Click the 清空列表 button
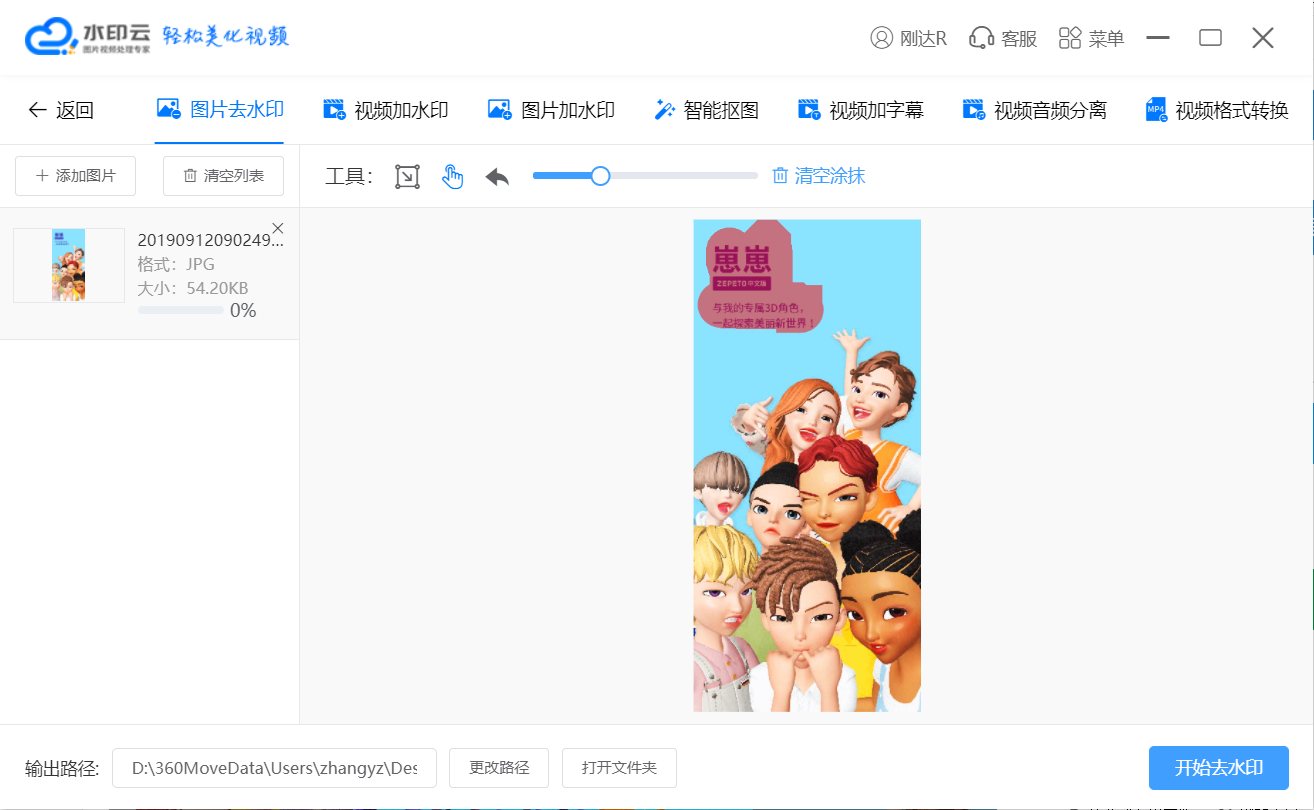Screen dimensions: 1314x810 [223, 176]
